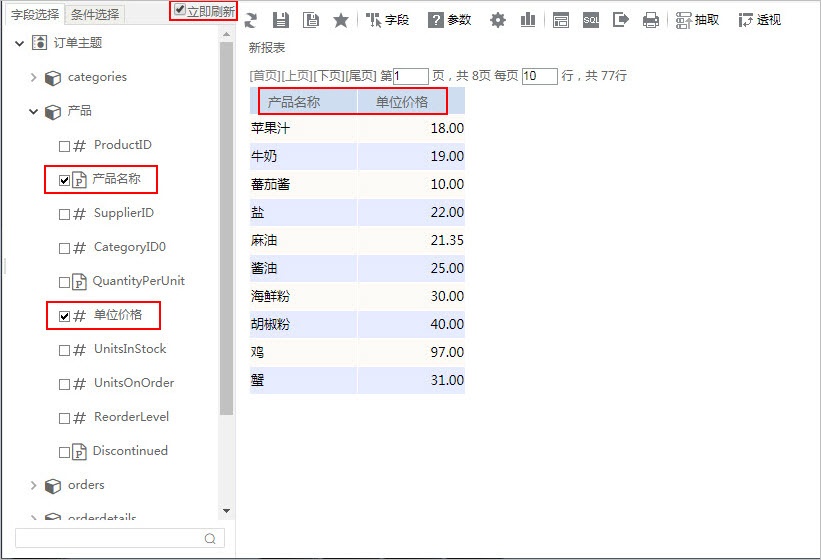Click the tree scrollbar down arrow

point(226,511)
